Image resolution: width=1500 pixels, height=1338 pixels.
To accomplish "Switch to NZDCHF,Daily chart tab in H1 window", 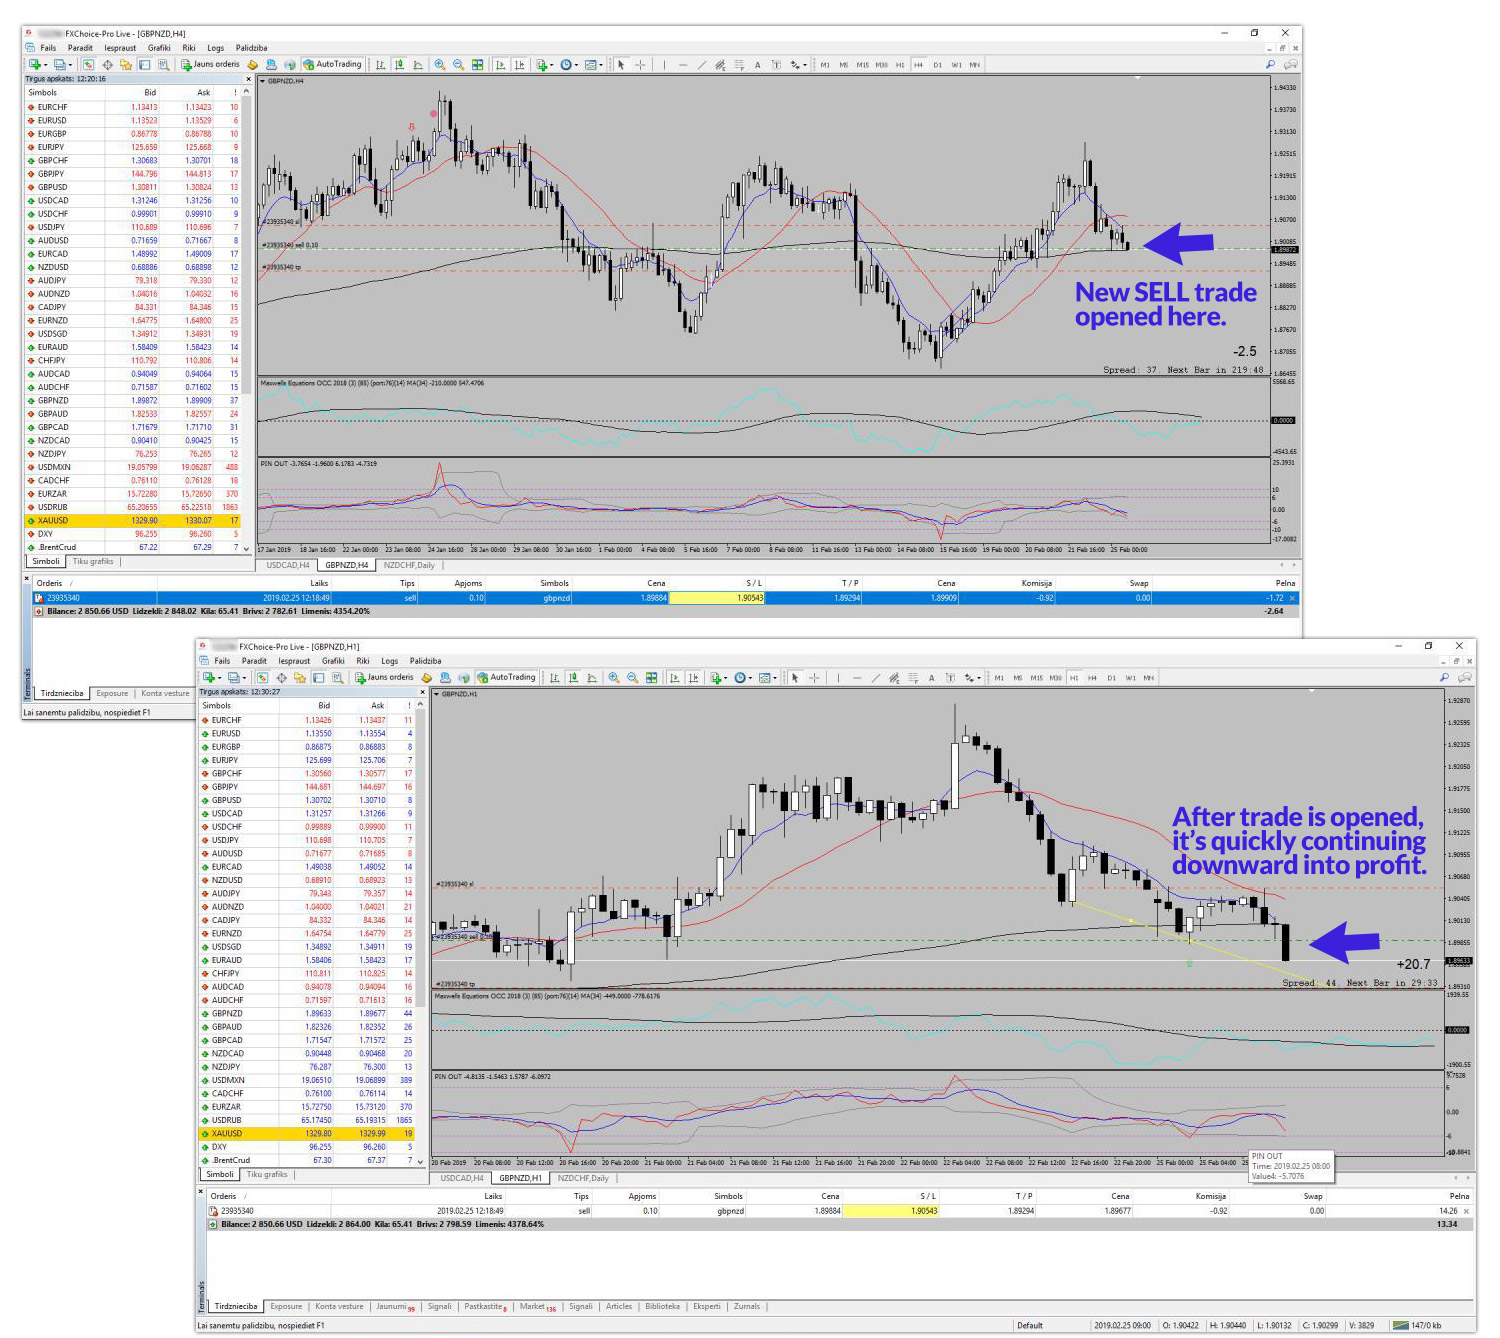I will 582,1178.
